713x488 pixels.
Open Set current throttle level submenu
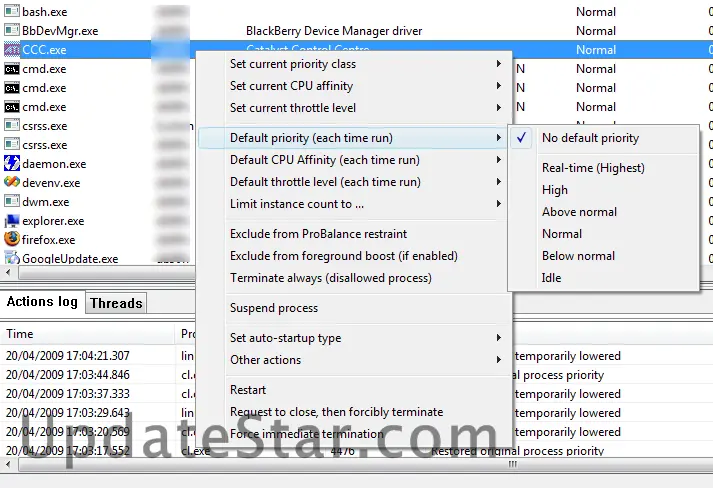coord(355,108)
